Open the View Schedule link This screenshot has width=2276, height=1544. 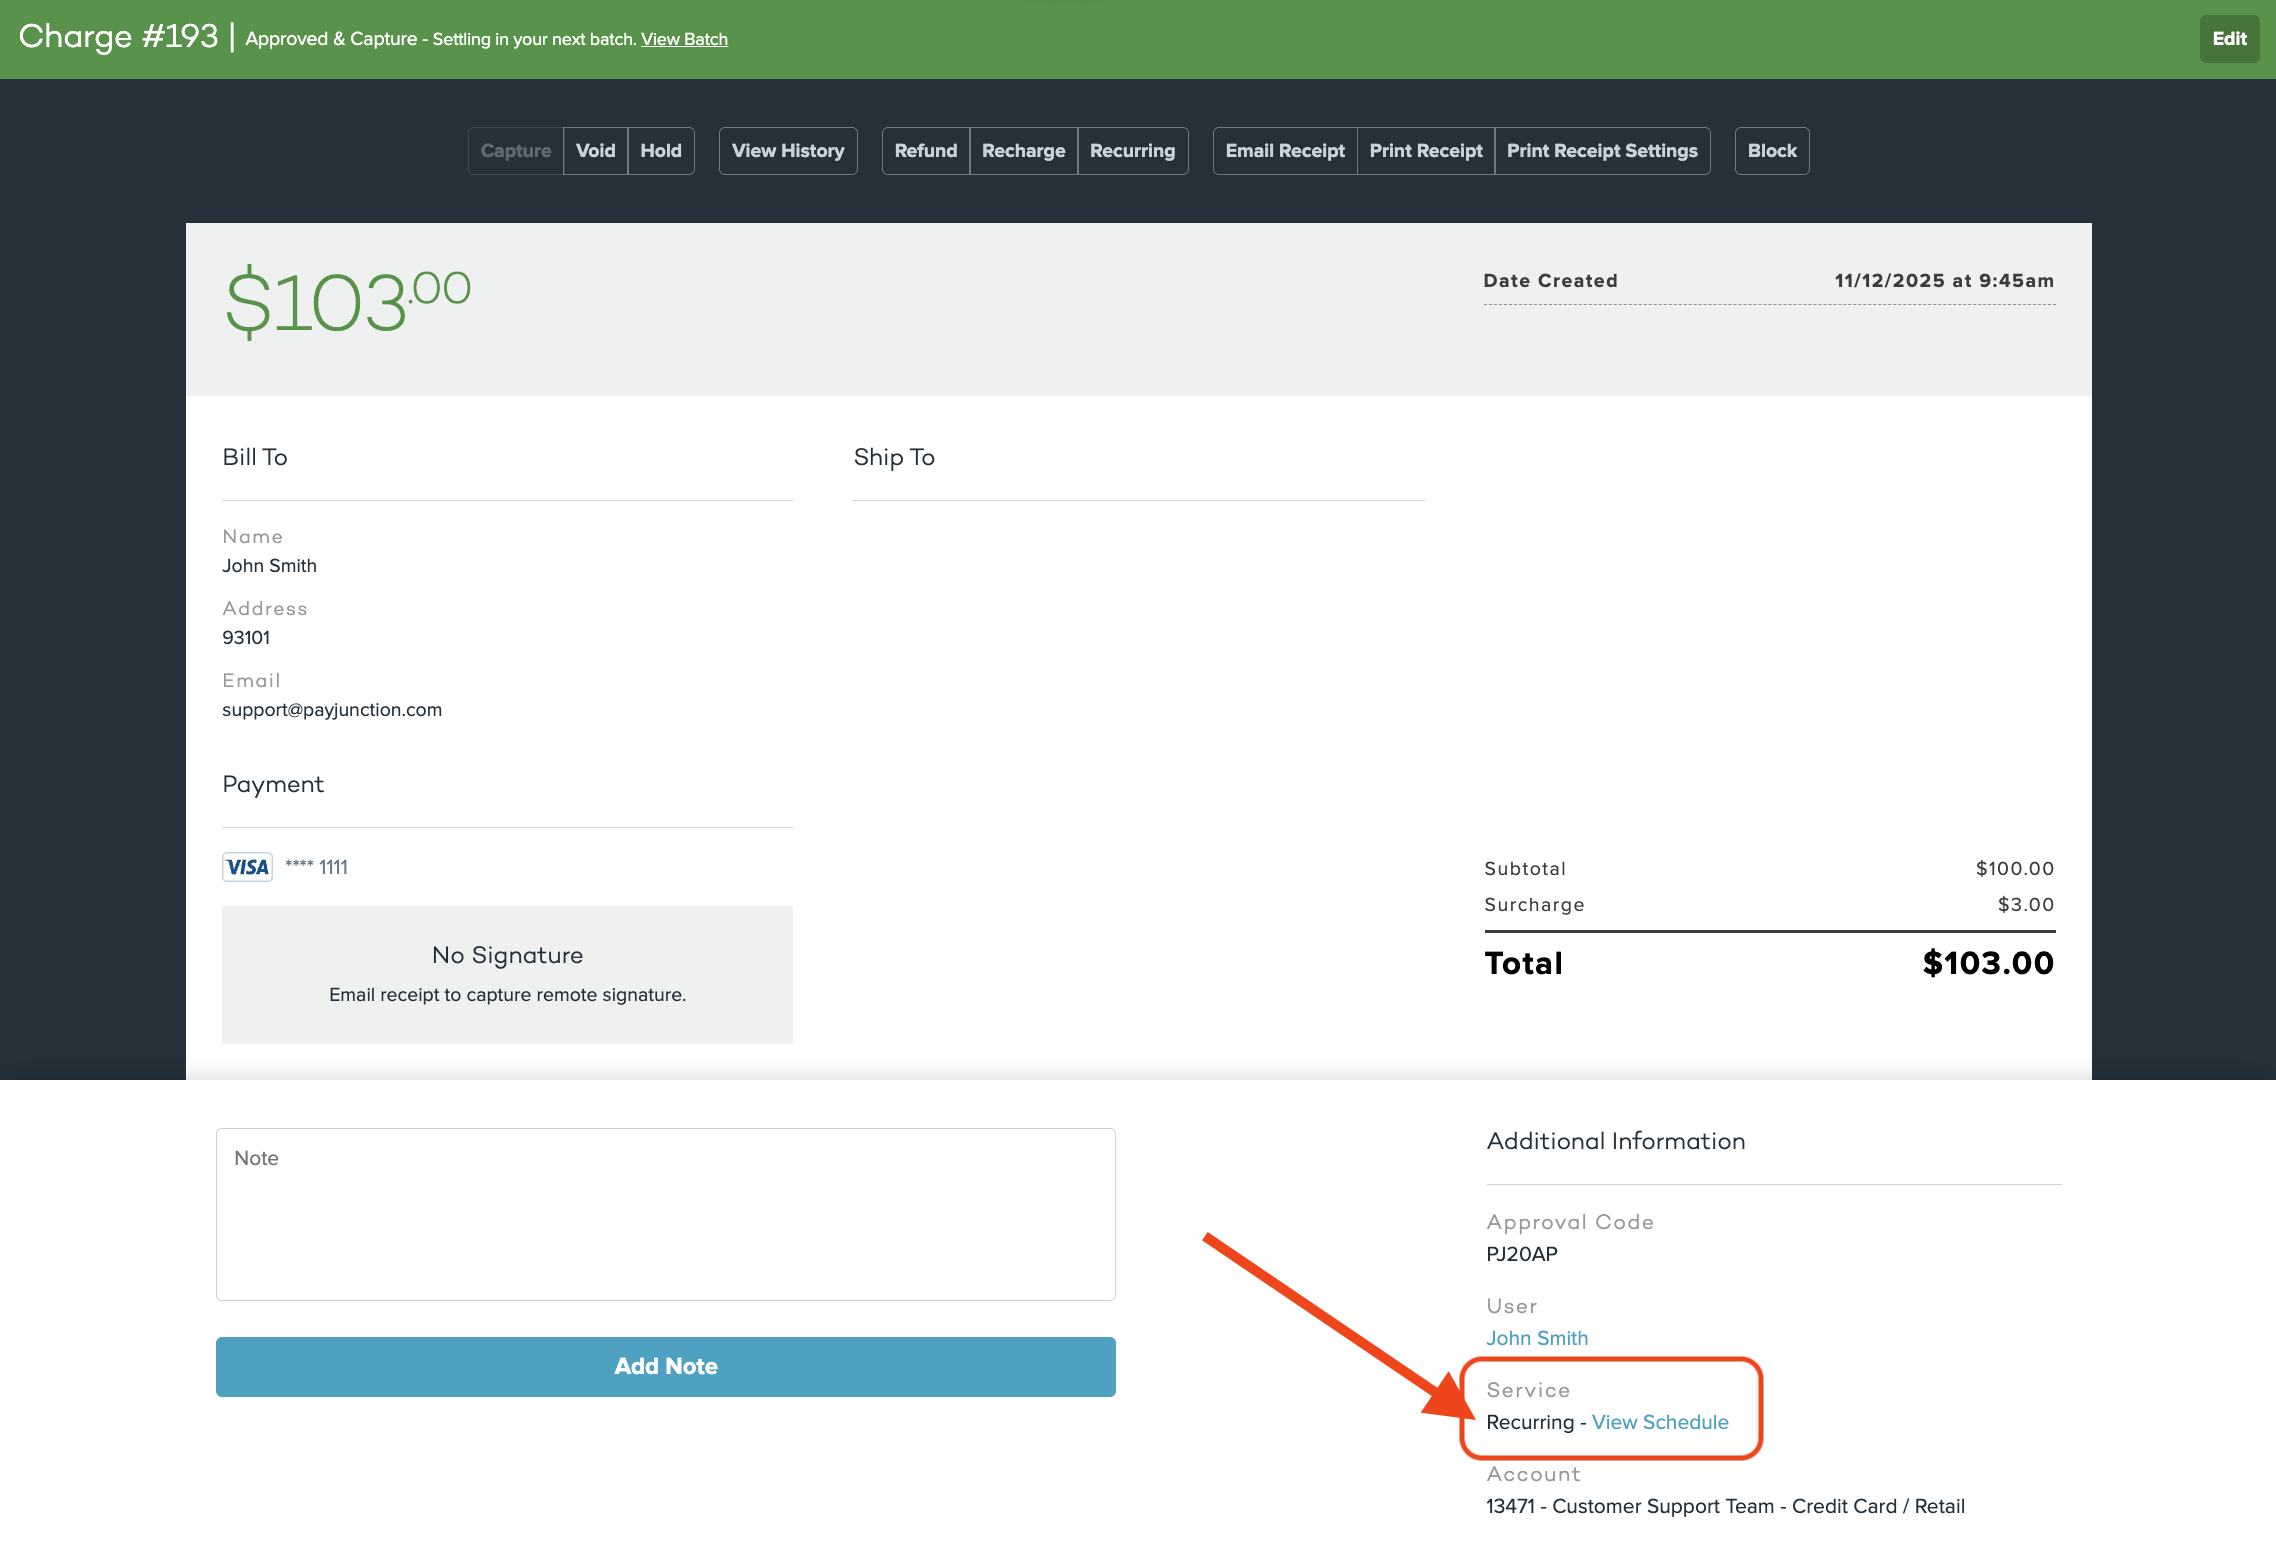point(1660,1422)
